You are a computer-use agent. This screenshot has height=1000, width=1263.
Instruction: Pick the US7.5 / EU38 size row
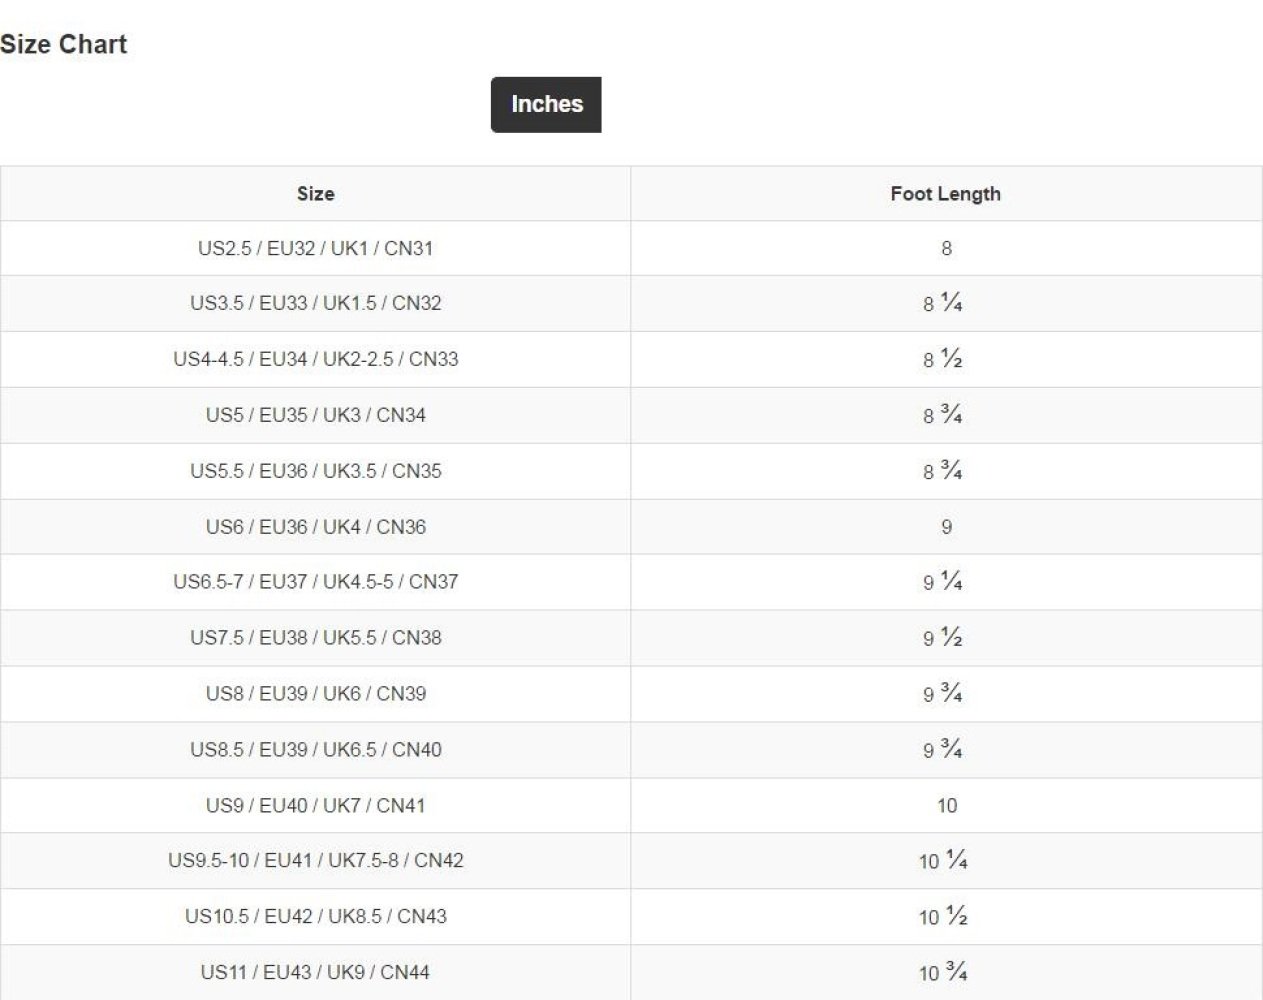[x=315, y=637]
